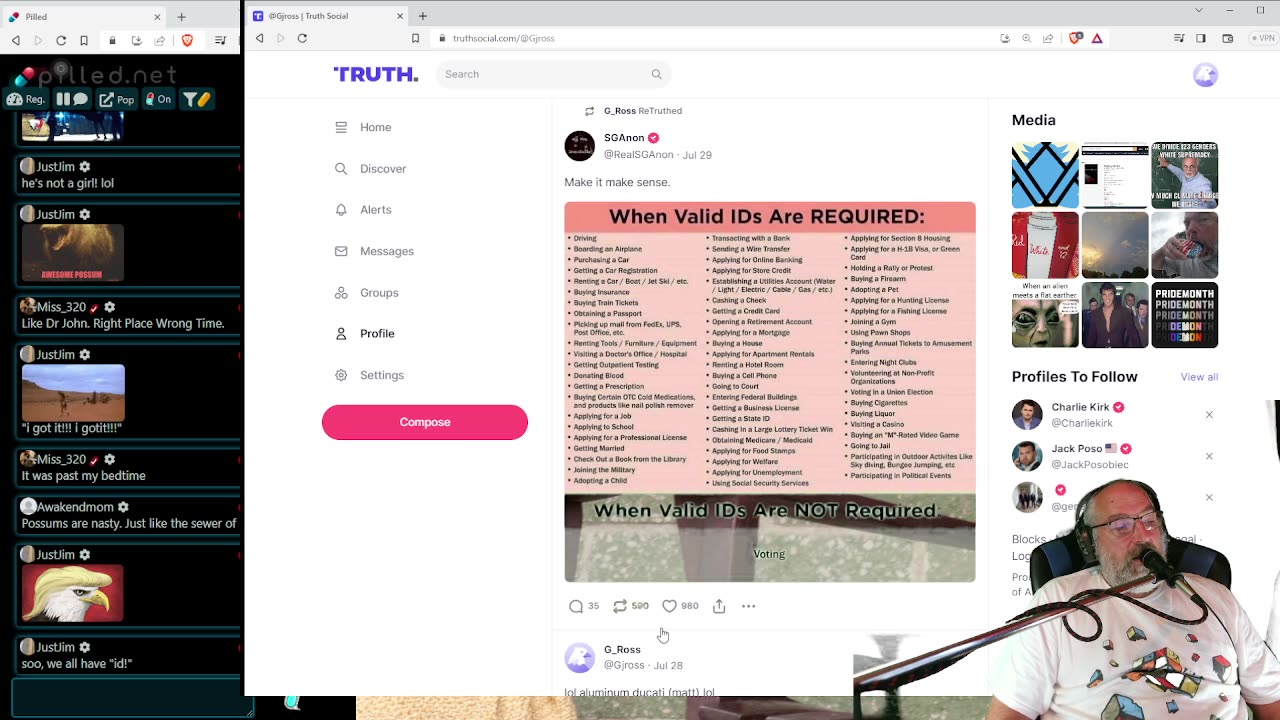Open Discover in the sidebar

[371, 169]
